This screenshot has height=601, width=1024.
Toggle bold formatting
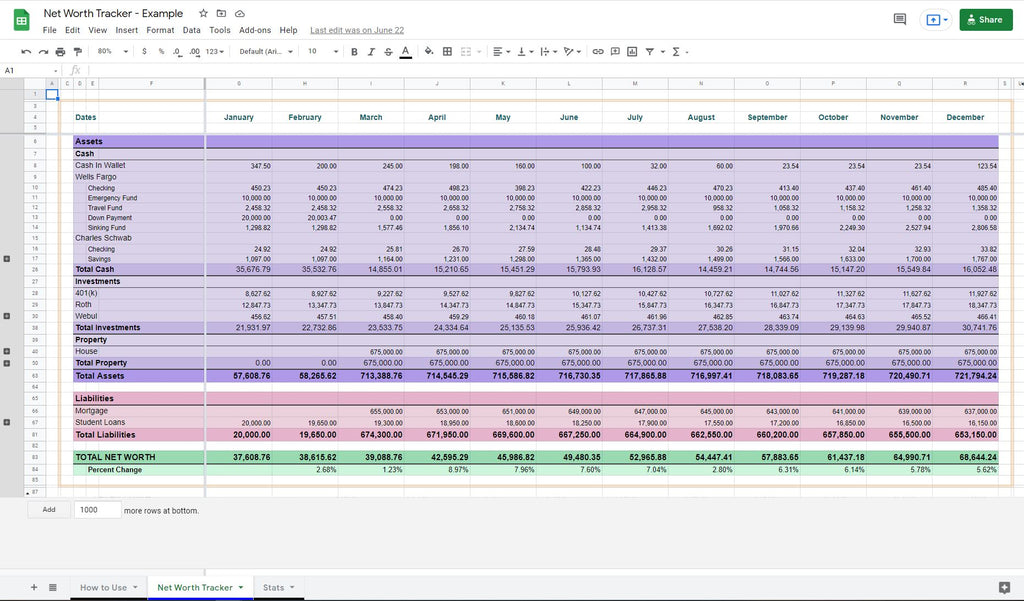tap(354, 51)
